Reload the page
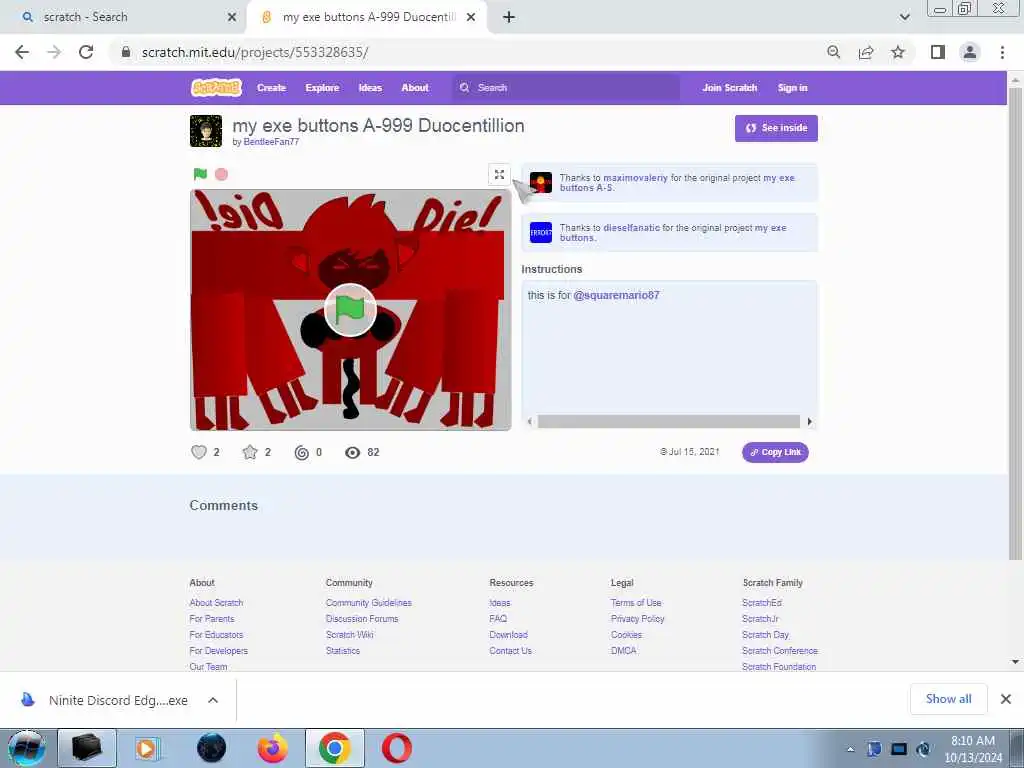This screenshot has height=768, width=1024. point(86,52)
